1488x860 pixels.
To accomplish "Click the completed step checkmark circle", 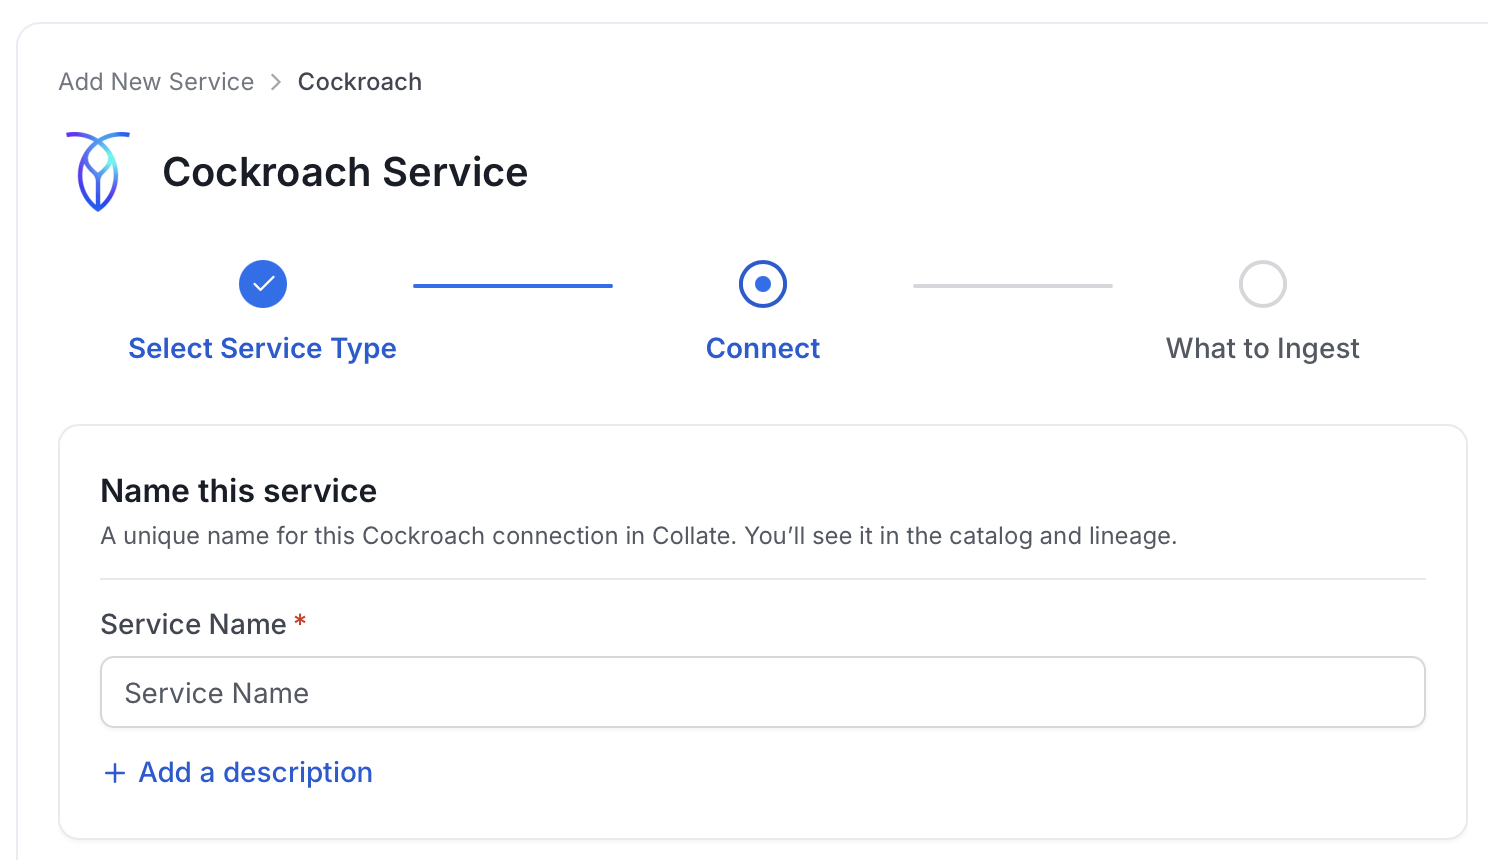I will (x=263, y=284).
